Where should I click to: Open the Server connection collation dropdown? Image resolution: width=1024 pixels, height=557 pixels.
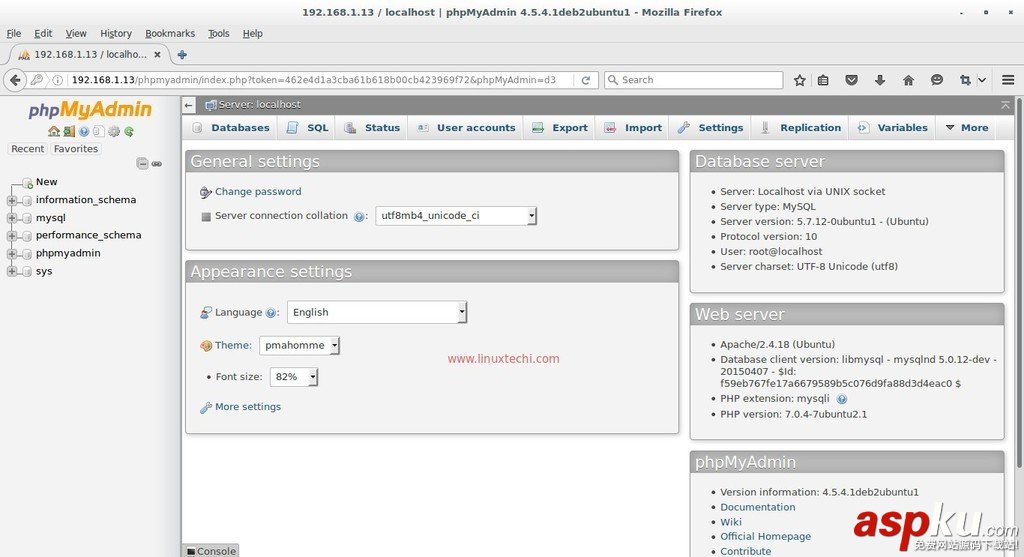(456, 215)
